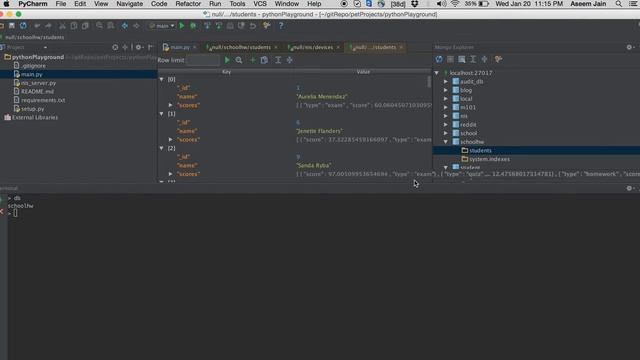The width and height of the screenshot is (640, 360).
Task: Click the Copy icon in the main toolbar
Action: 74,26
